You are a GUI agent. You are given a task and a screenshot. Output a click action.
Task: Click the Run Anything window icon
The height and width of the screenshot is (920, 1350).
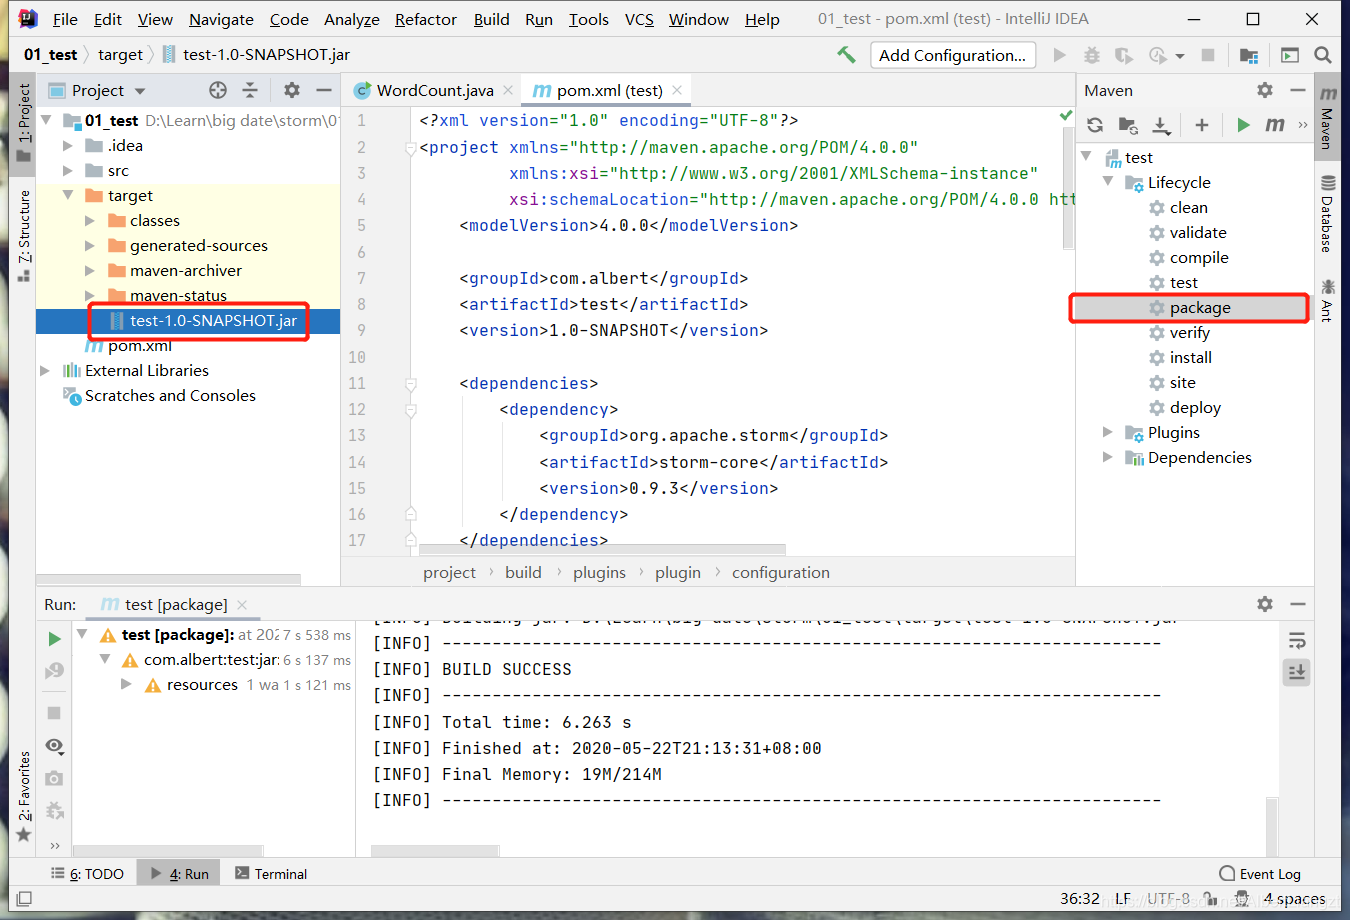tap(1290, 55)
